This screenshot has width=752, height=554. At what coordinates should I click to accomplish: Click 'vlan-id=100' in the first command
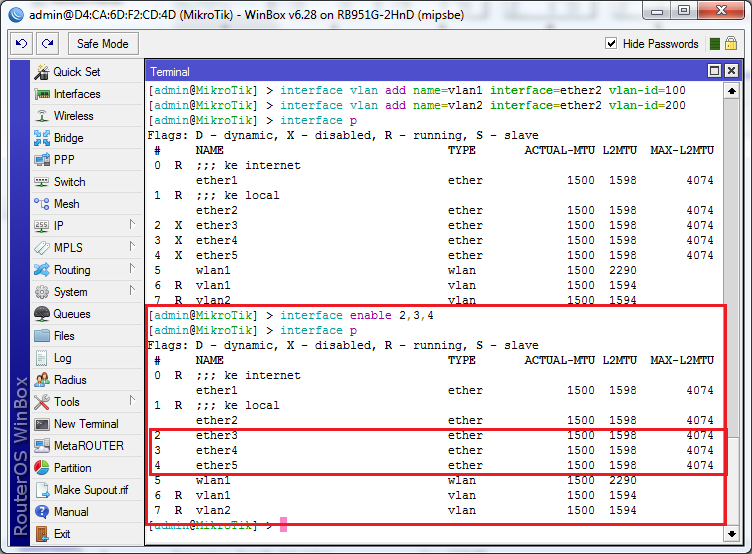point(647,90)
